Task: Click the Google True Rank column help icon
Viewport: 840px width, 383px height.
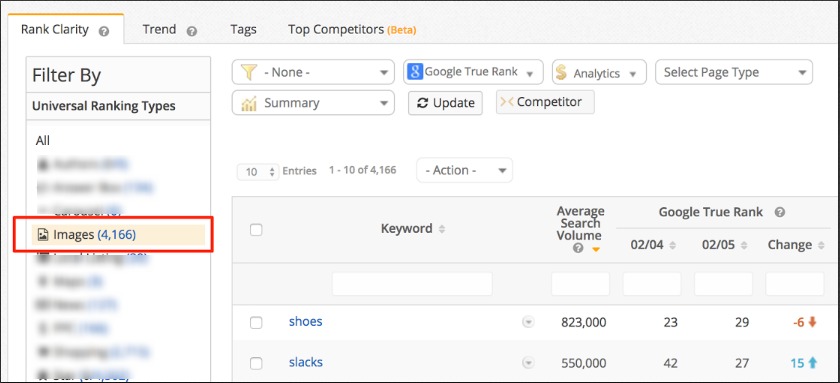Action: coord(780,212)
